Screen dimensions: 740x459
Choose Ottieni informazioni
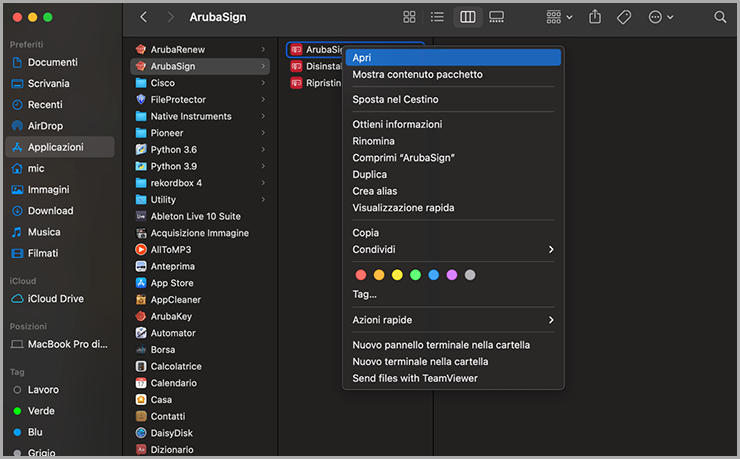click(x=453, y=125)
